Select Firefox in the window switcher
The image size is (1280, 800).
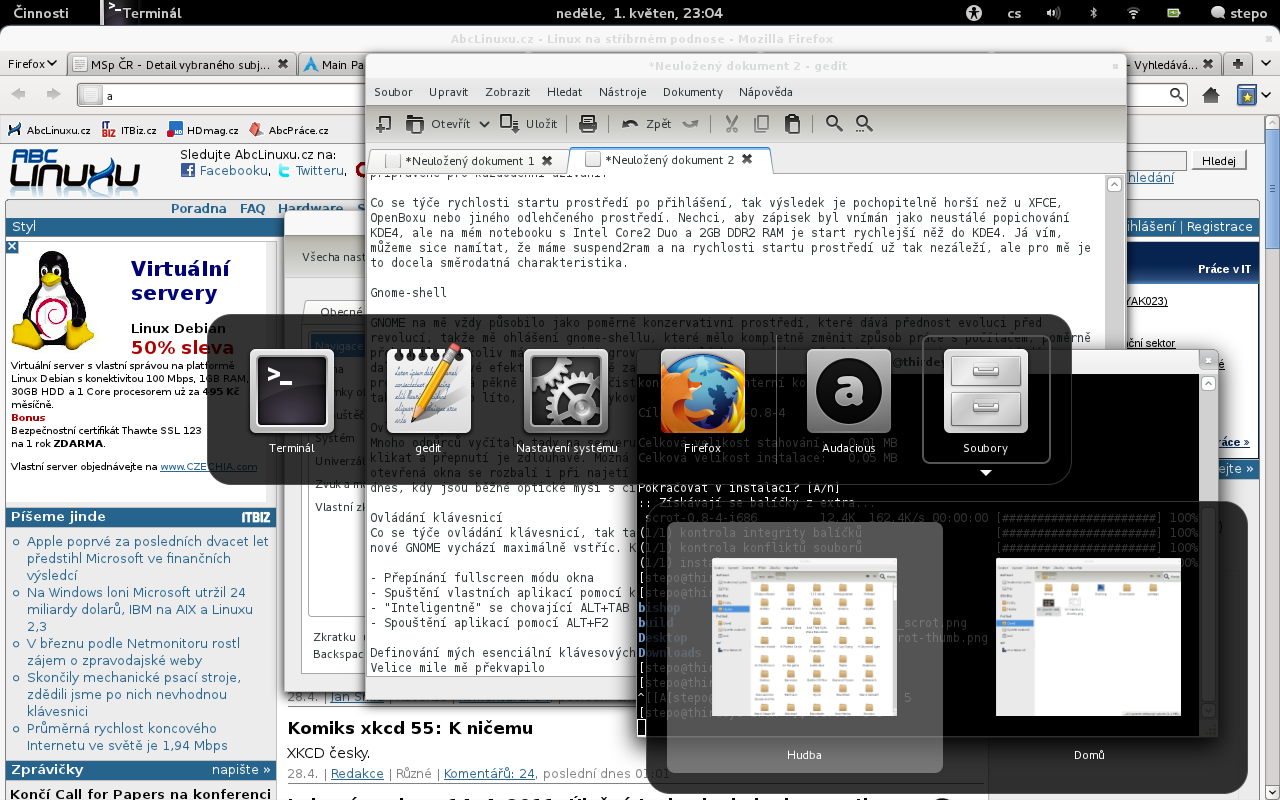coord(702,402)
